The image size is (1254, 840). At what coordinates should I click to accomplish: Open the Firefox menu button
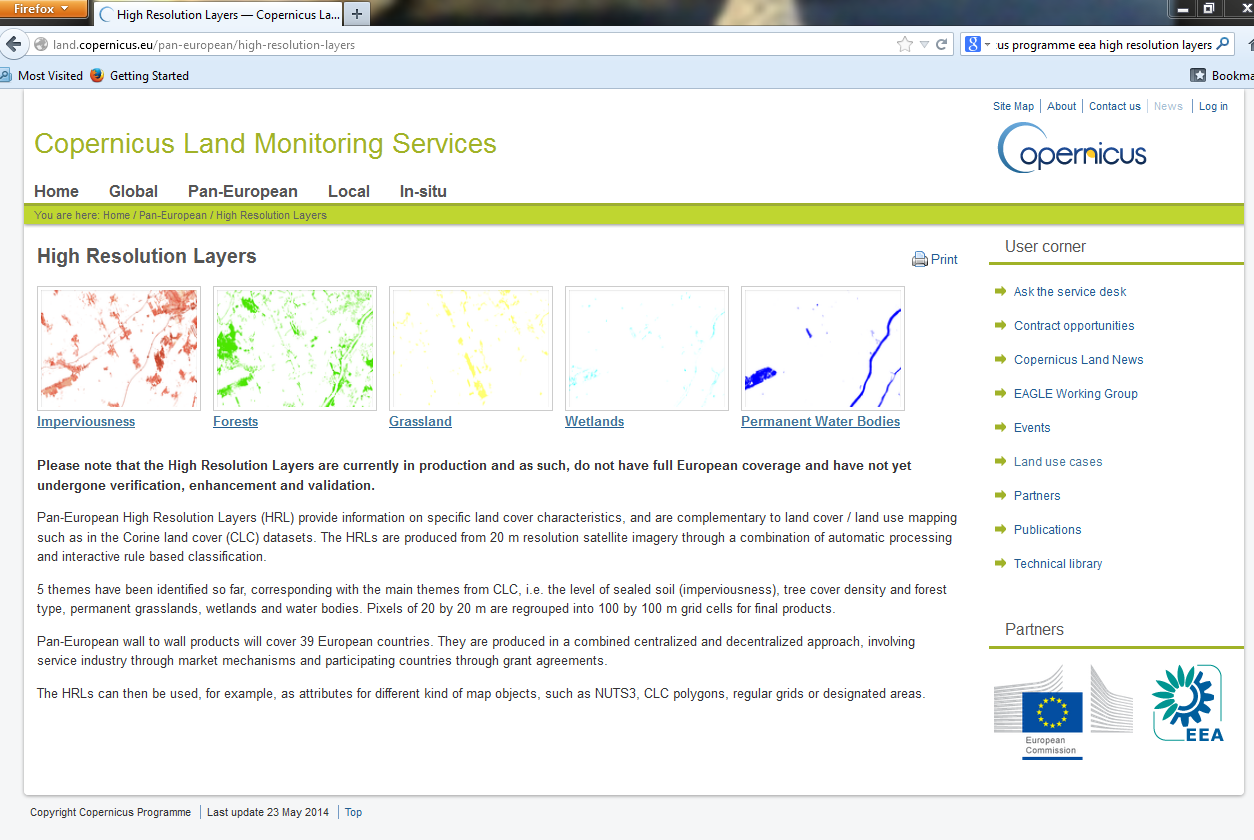(x=43, y=9)
